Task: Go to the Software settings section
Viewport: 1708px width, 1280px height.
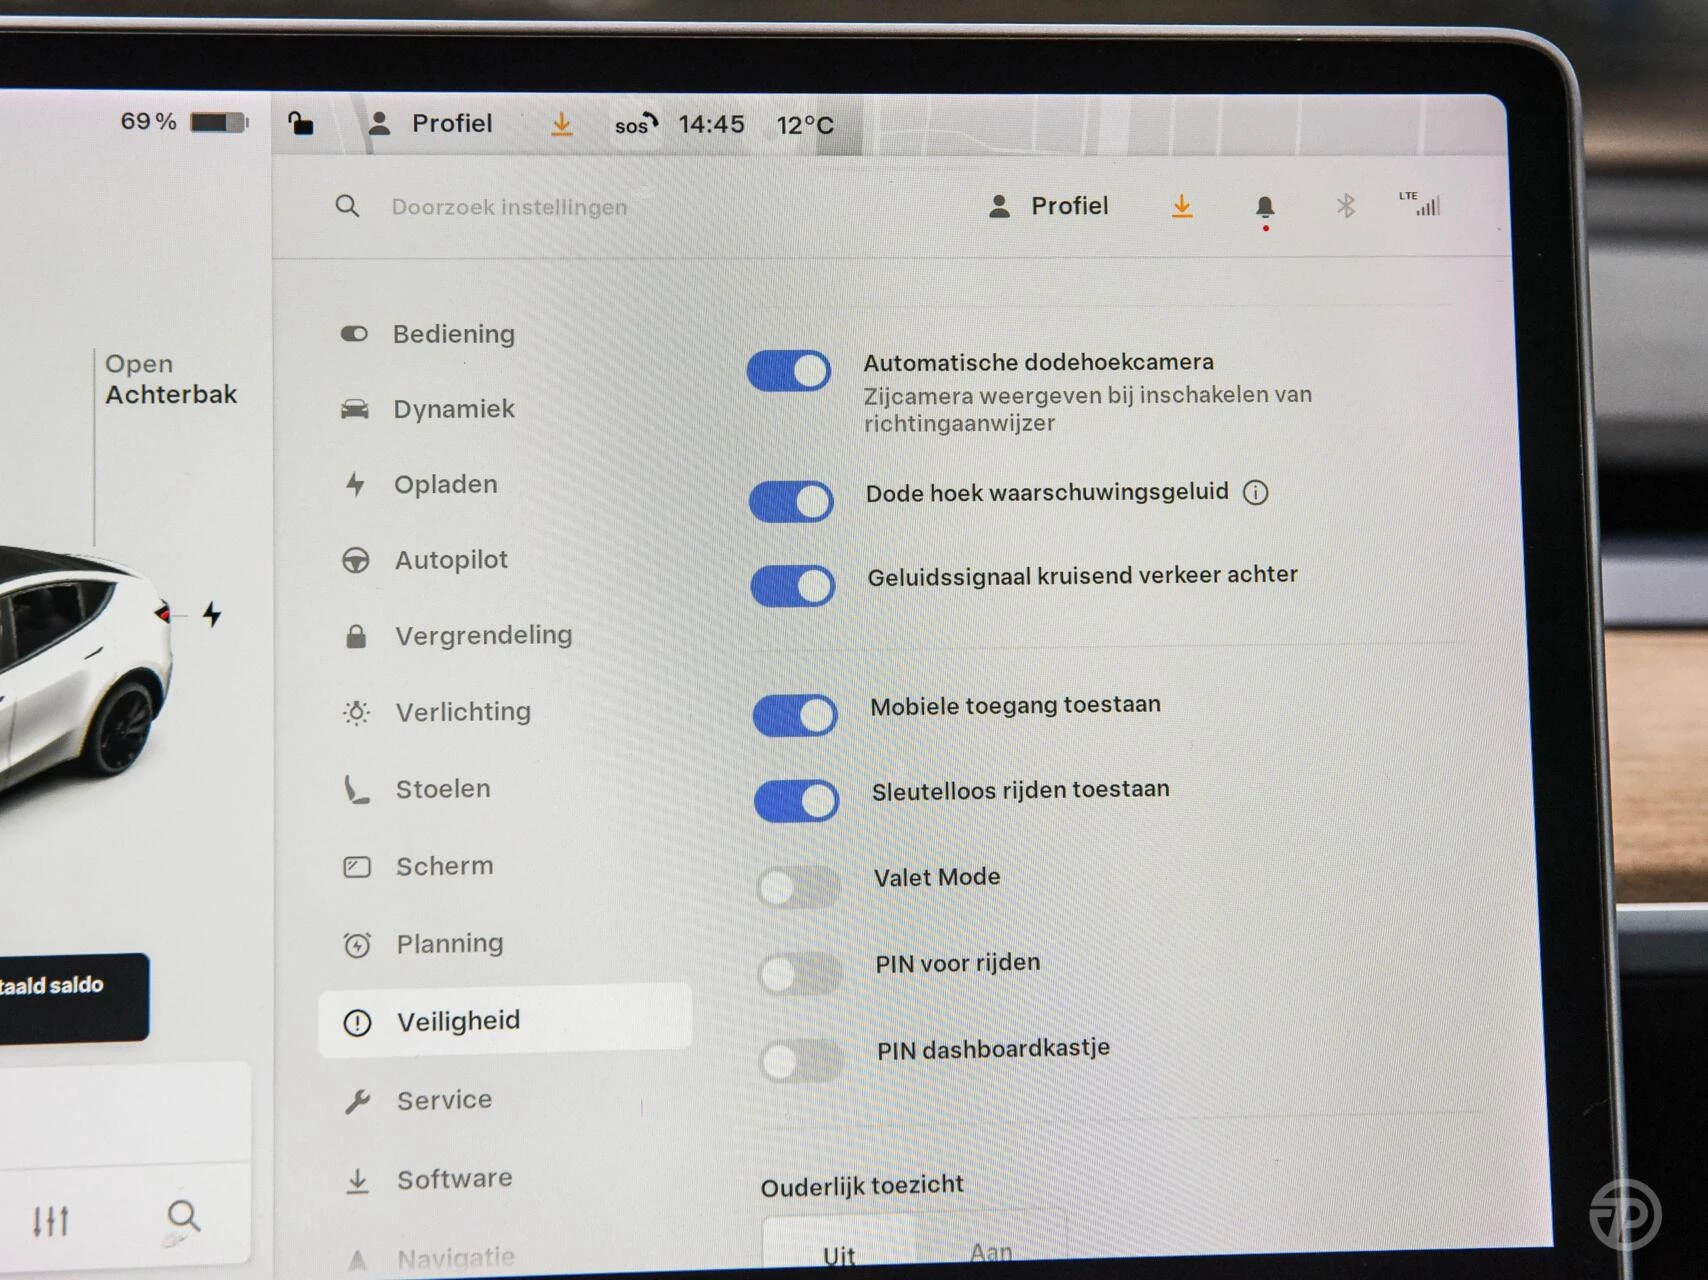Action: [454, 1179]
